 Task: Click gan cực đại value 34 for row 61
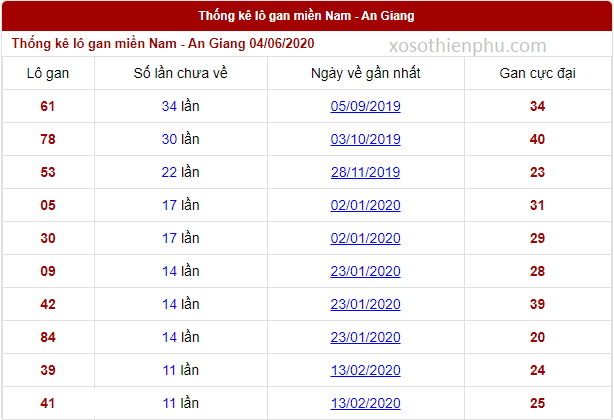coord(537,106)
